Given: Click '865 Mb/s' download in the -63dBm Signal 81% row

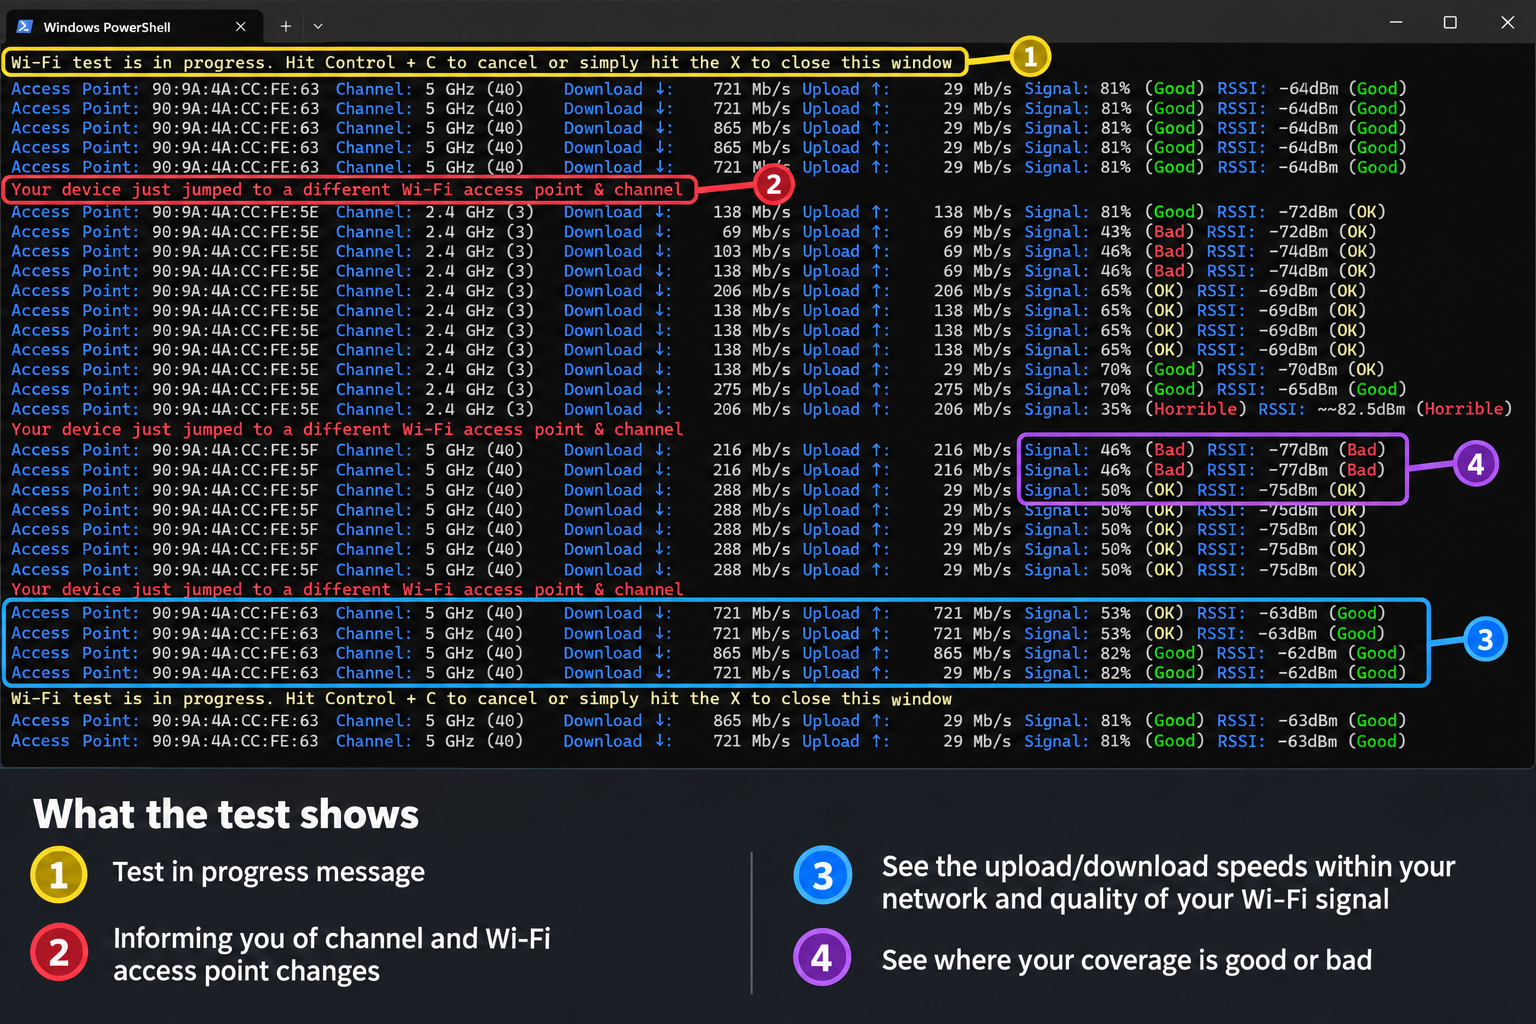Looking at the screenshot, I should (x=752, y=721).
